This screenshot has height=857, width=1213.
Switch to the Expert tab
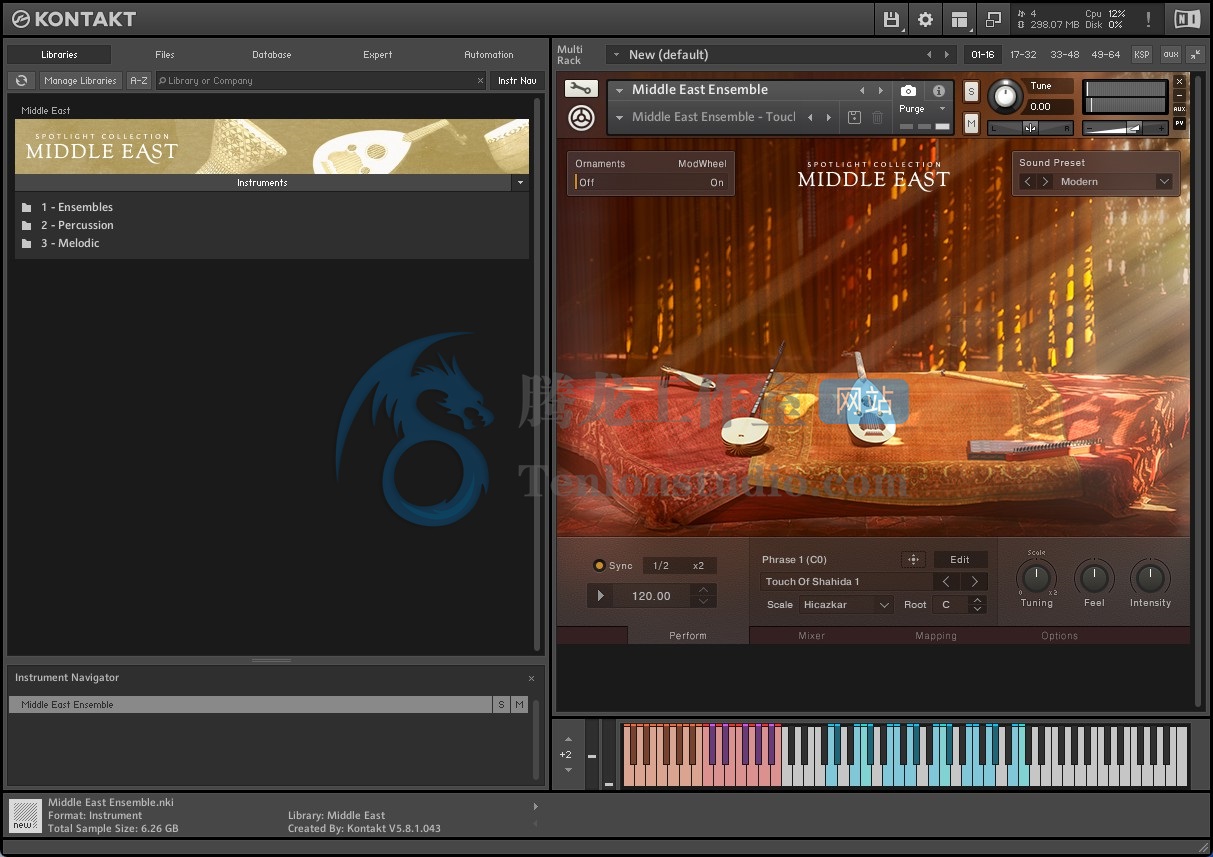click(x=378, y=55)
